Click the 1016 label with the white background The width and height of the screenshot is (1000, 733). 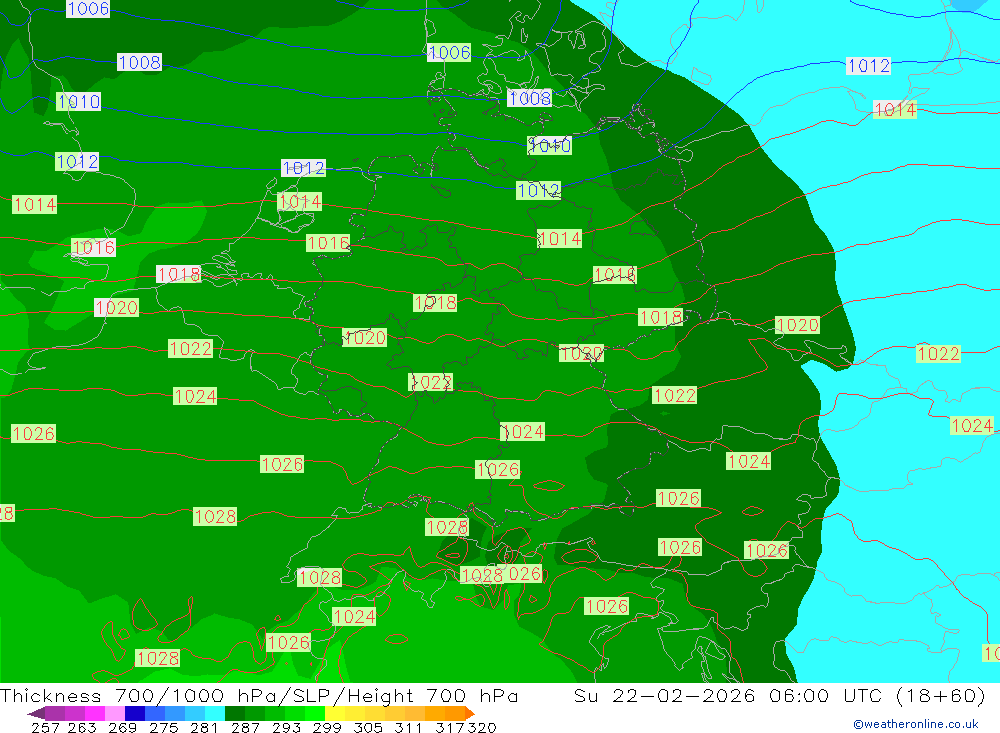[94, 248]
